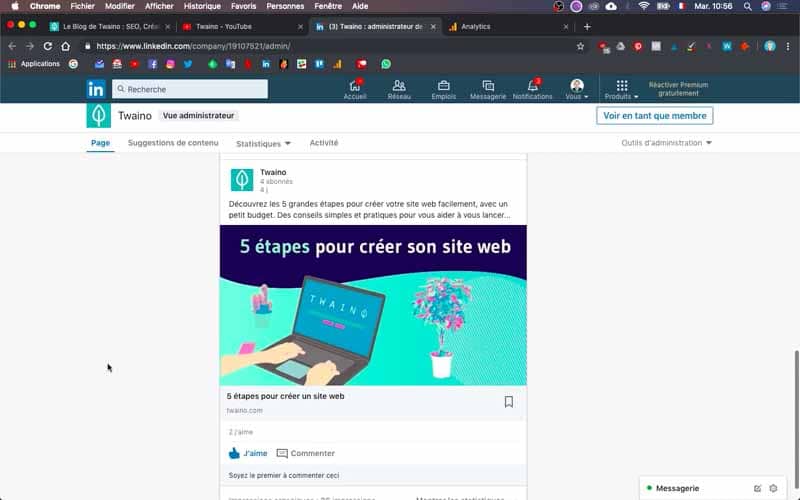Click the page vertical scrollbar thumb
Image resolution: width=800 pixels, height=500 pixels.
[796, 418]
